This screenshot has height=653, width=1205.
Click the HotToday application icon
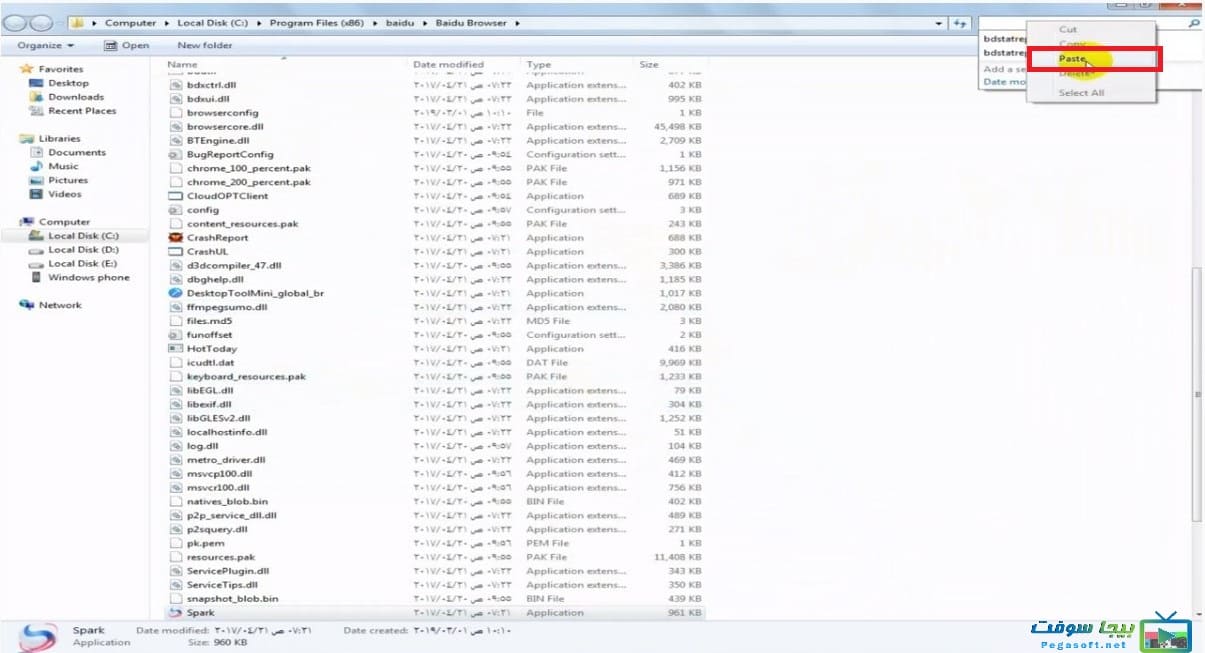point(174,349)
